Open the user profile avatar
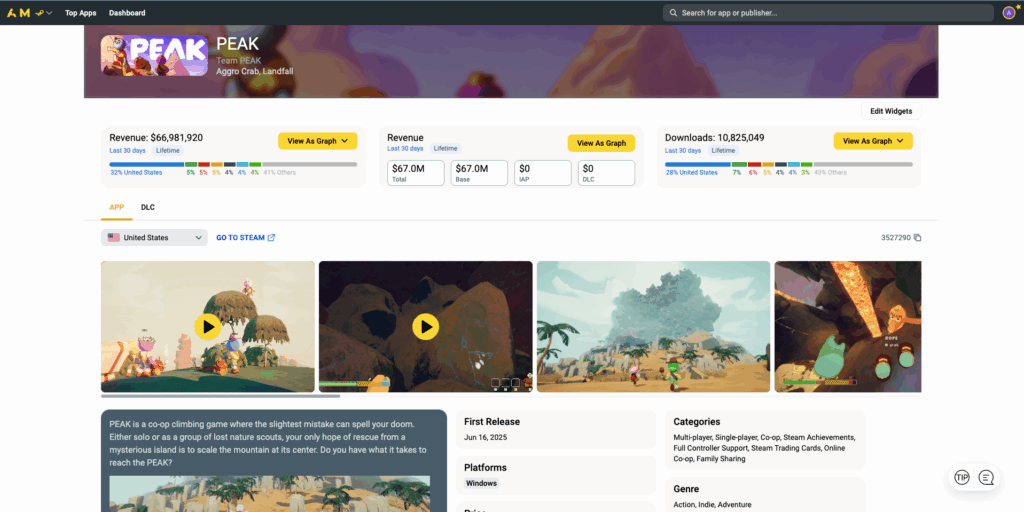 1008,13
